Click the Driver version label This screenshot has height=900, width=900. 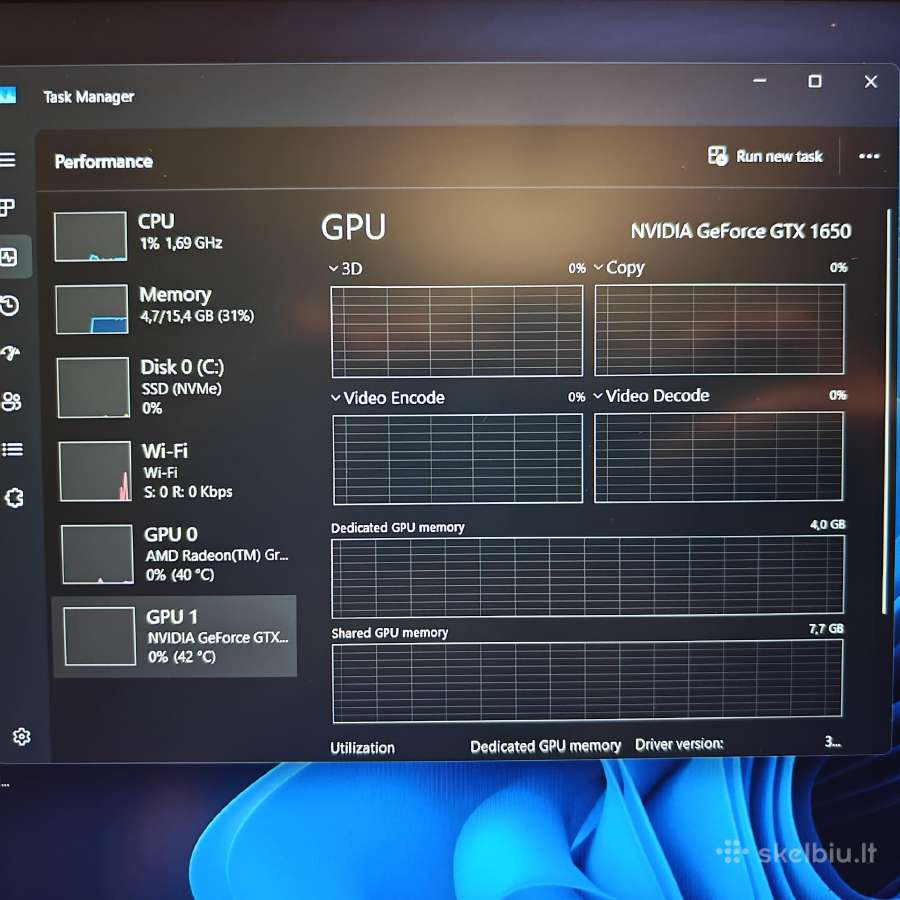coord(679,744)
